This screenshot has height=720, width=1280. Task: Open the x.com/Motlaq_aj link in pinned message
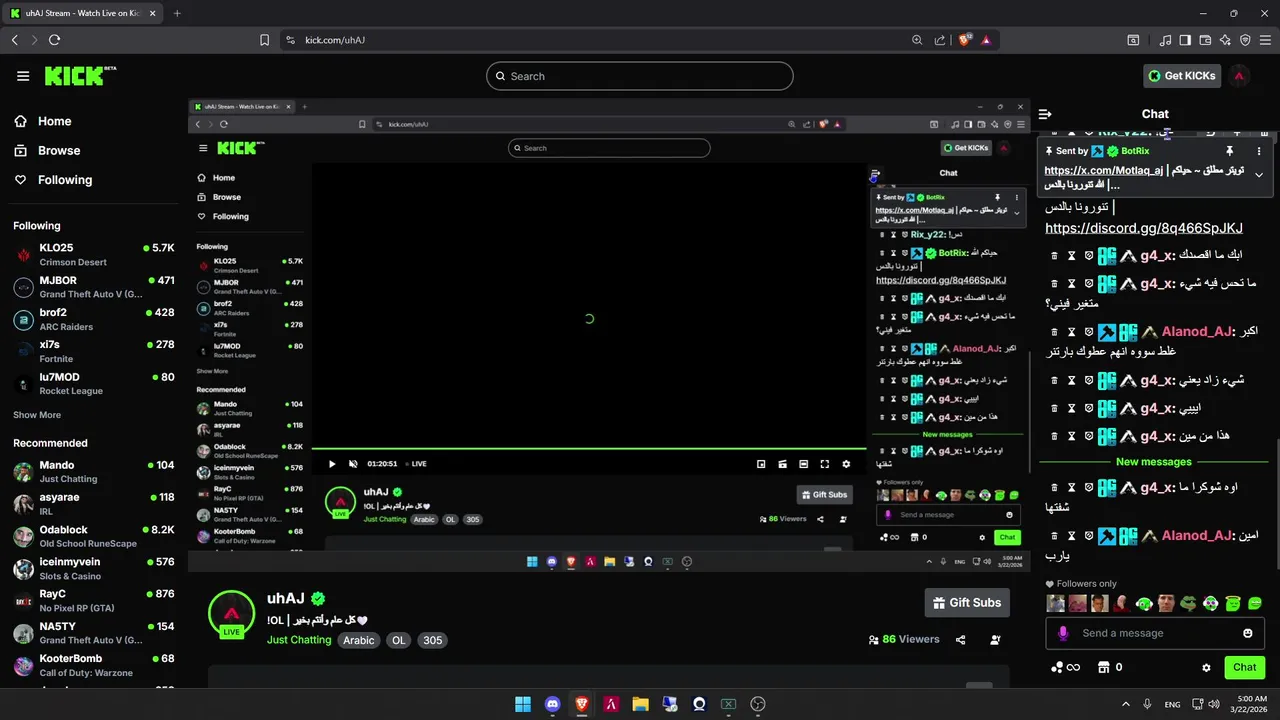(1103, 170)
